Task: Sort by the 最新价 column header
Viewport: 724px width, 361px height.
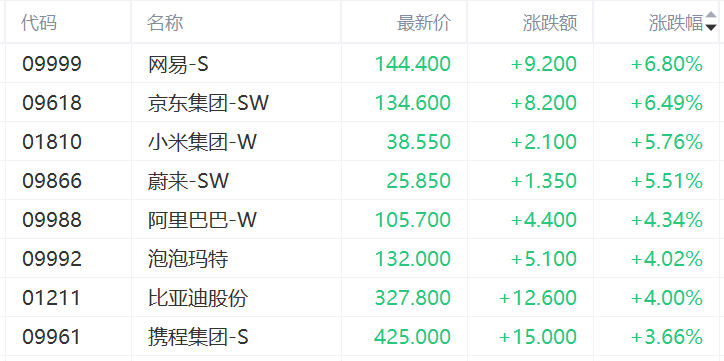Action: pos(424,22)
